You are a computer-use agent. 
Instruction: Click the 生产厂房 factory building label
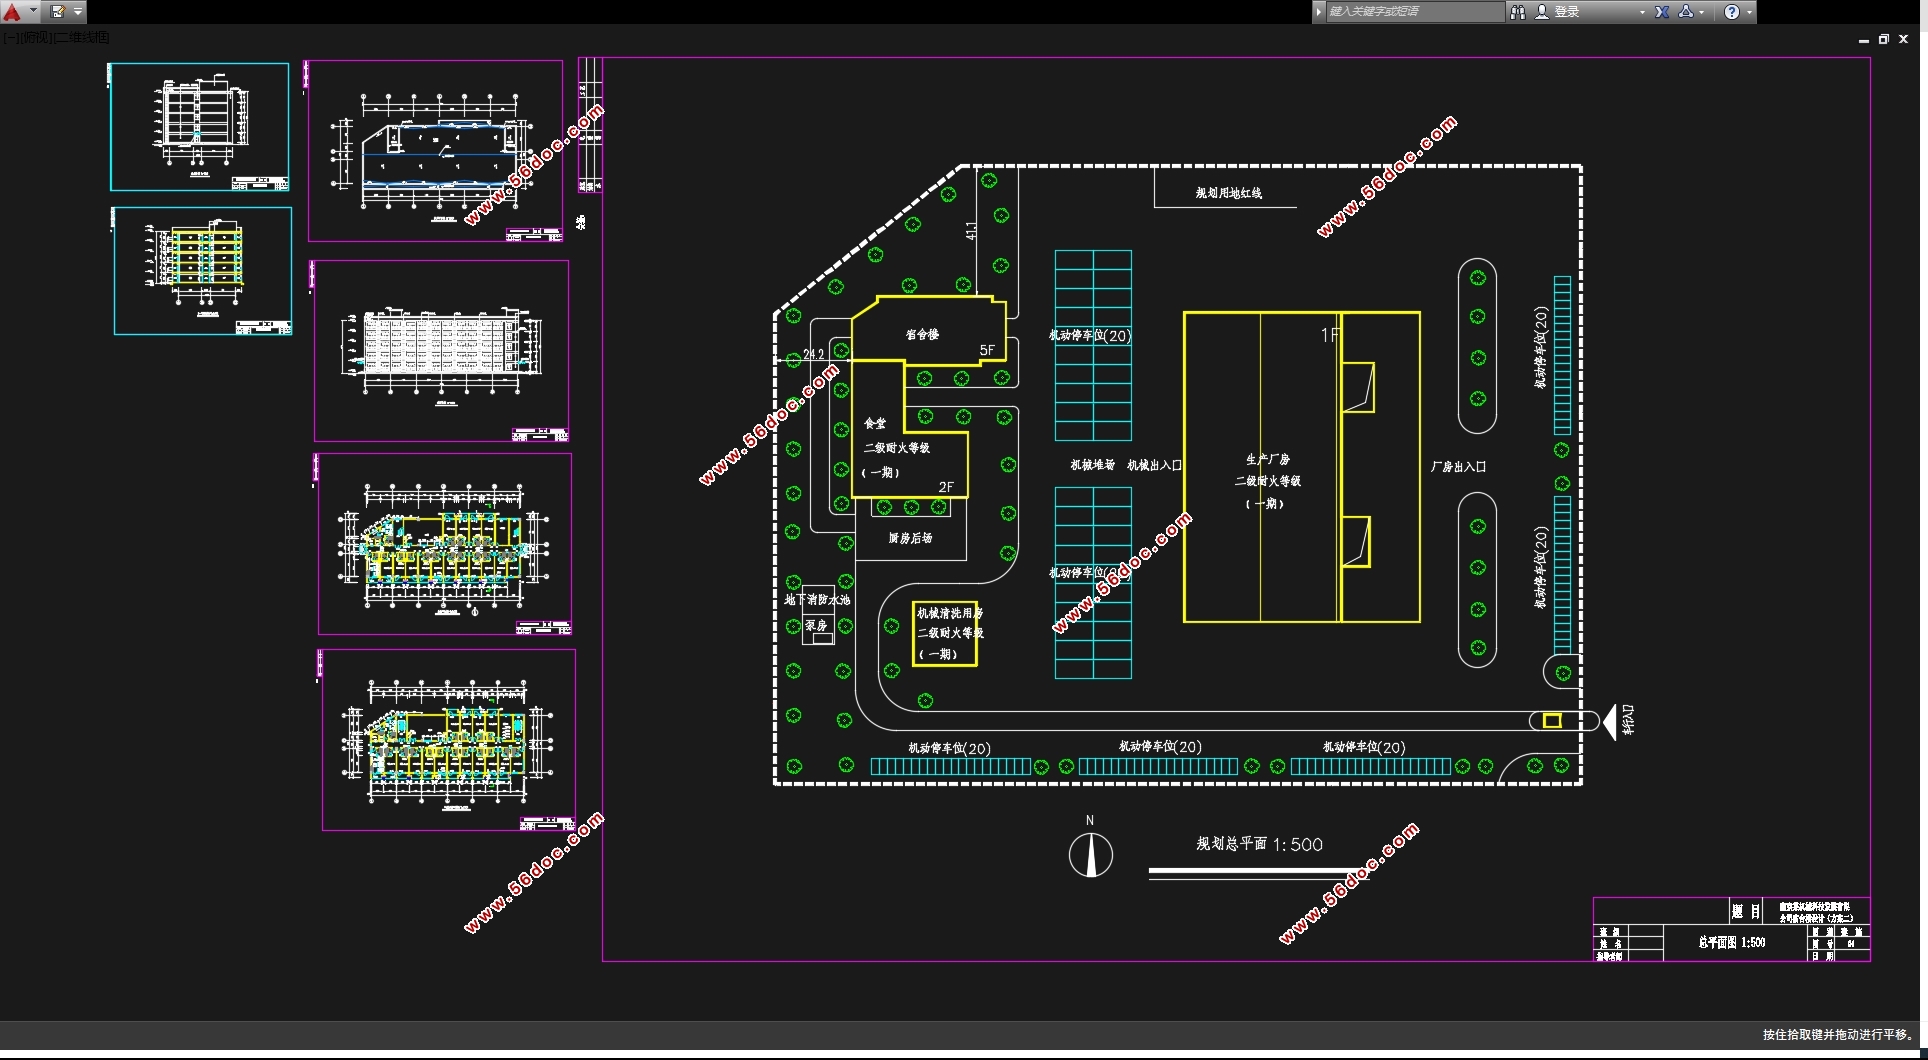tap(1267, 460)
